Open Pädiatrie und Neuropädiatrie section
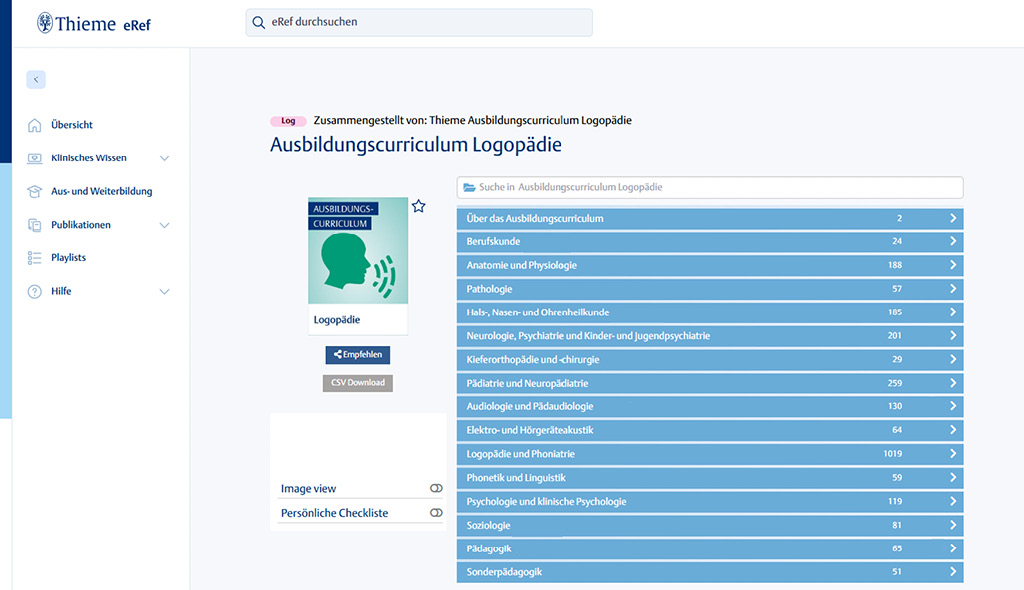 point(710,383)
